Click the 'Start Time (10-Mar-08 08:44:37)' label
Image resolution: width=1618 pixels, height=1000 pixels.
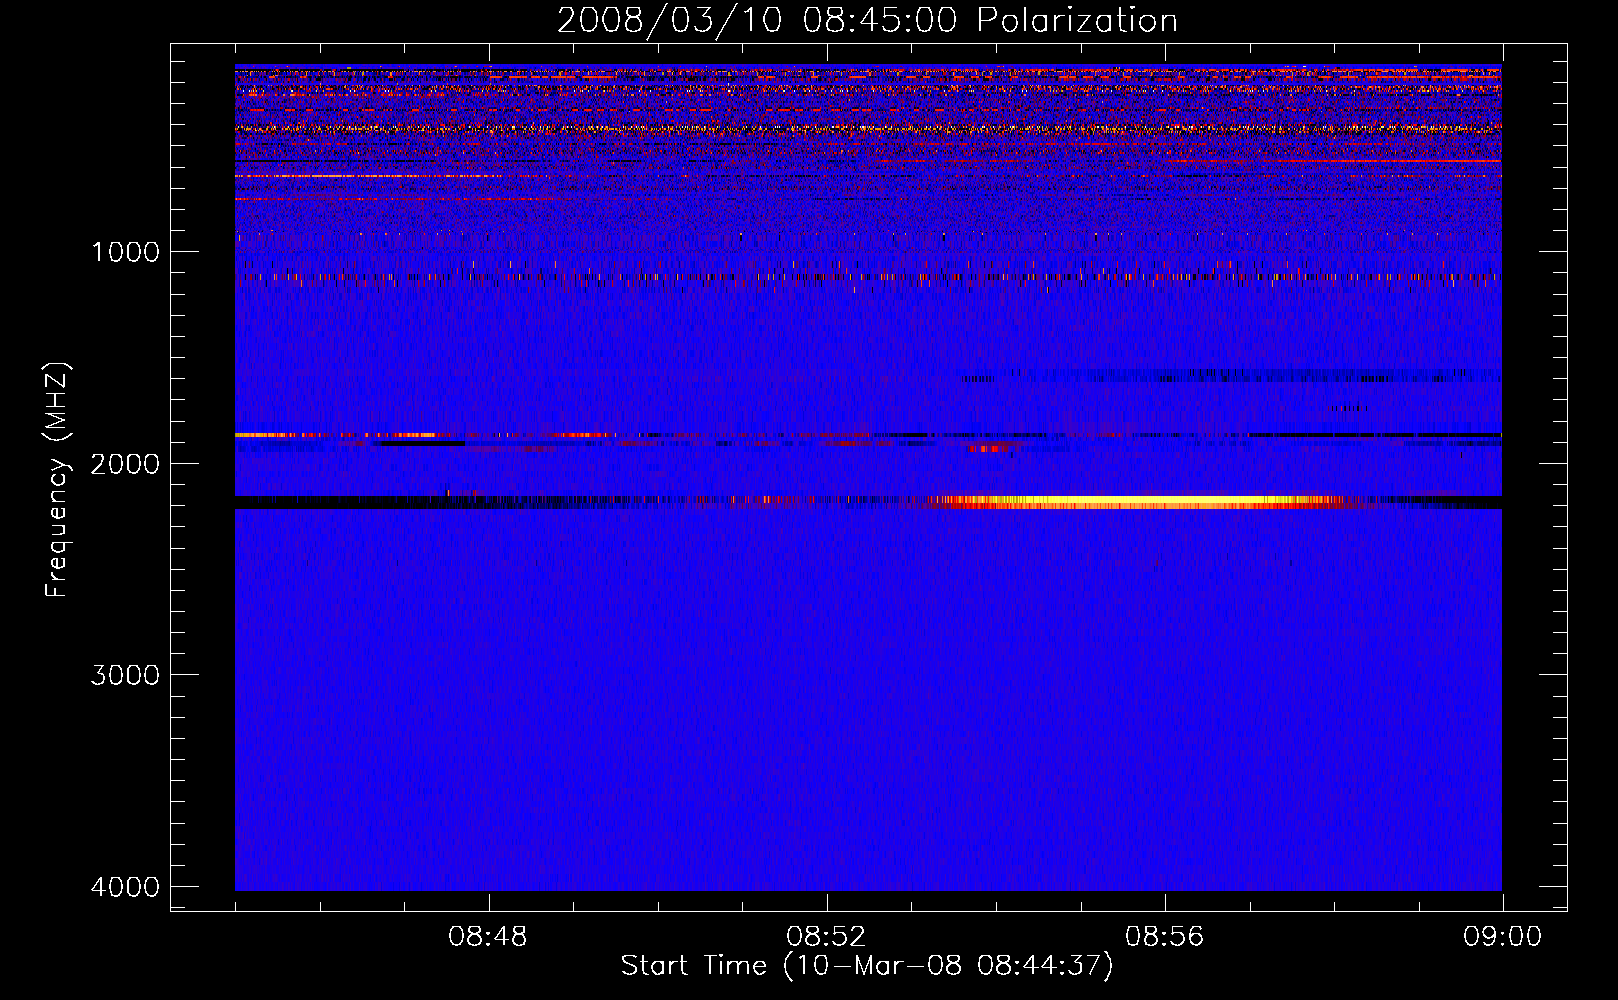click(867, 966)
